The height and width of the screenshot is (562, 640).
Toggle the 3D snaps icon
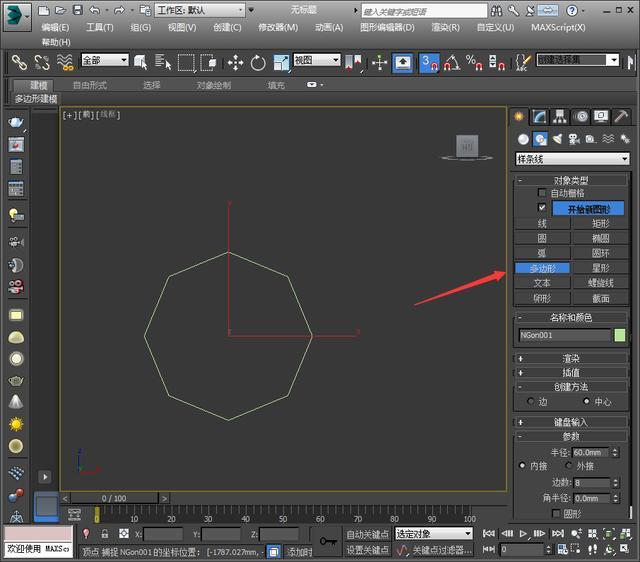(x=428, y=63)
